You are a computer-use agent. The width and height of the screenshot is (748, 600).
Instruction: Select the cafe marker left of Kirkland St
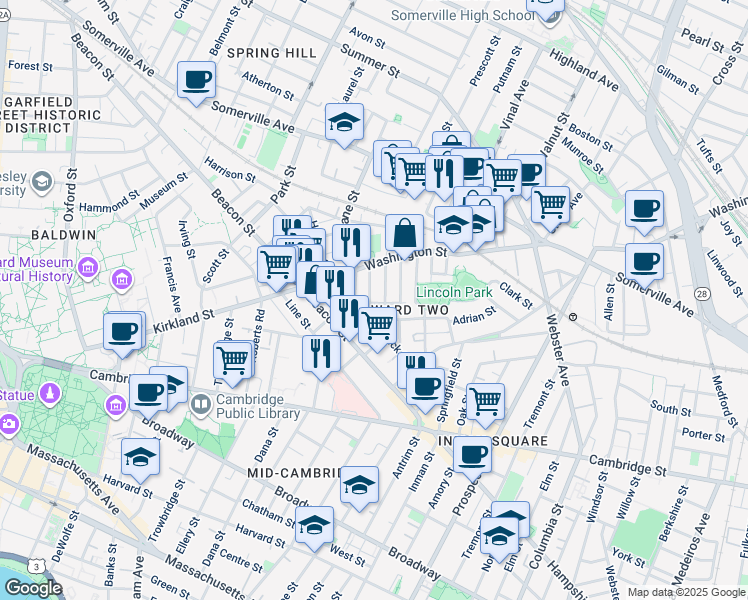click(x=123, y=334)
